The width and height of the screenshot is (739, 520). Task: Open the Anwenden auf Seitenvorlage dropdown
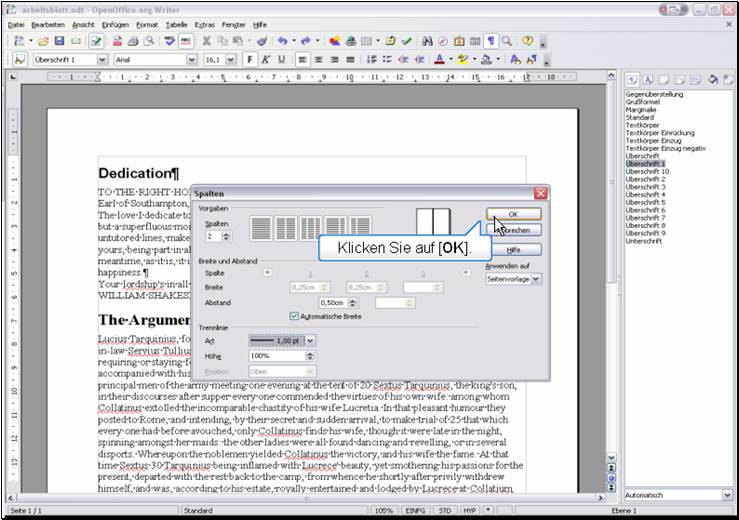tap(536, 279)
